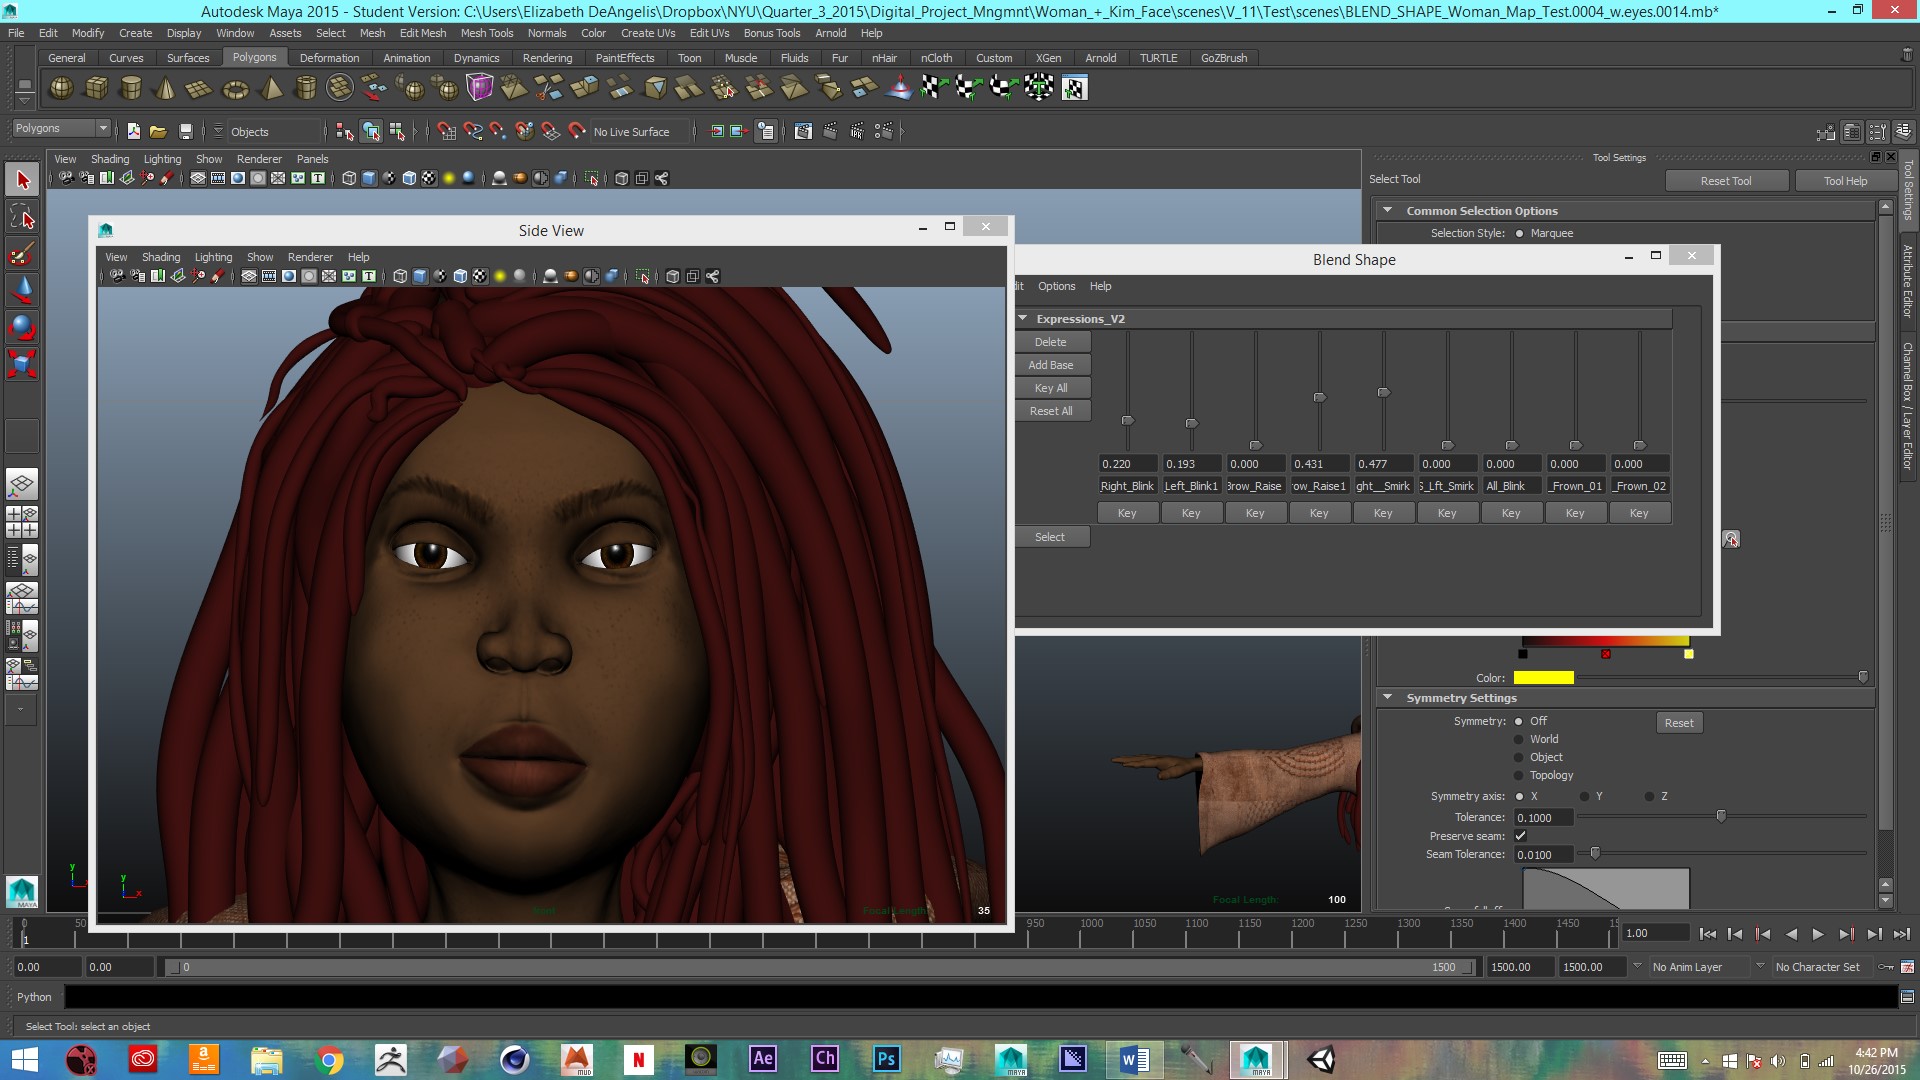
Task: Create polygon torus from shelf
Action: pos(235,88)
